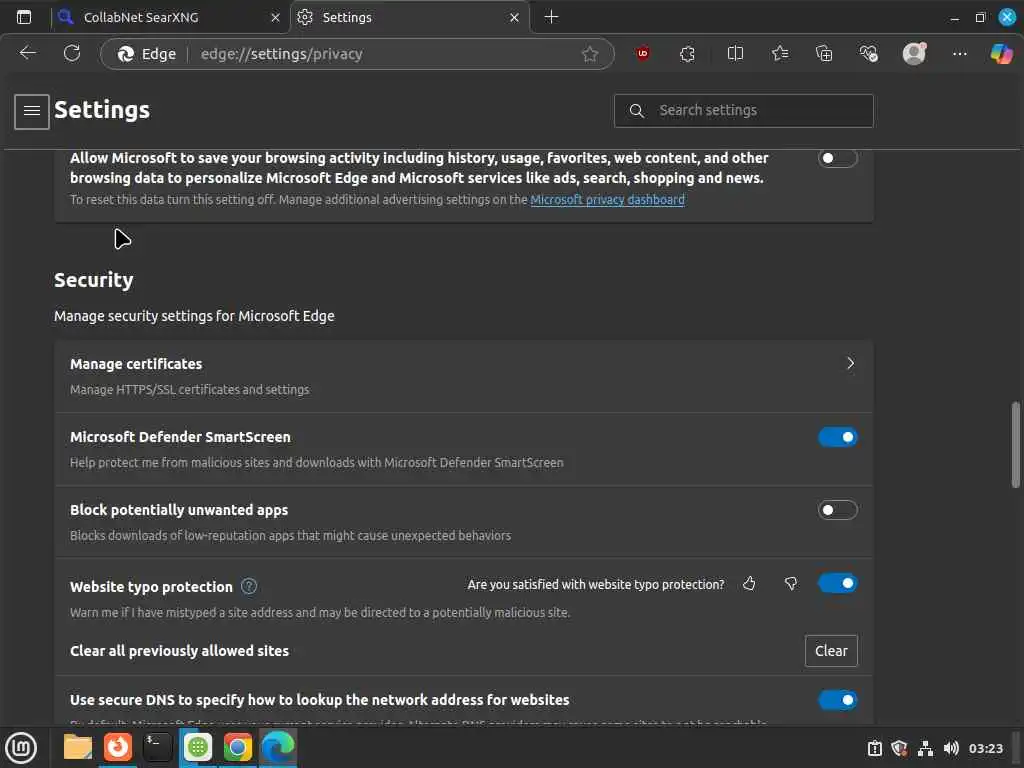The width and height of the screenshot is (1024, 768).
Task: Open the Linux Mint start menu
Action: 21,748
